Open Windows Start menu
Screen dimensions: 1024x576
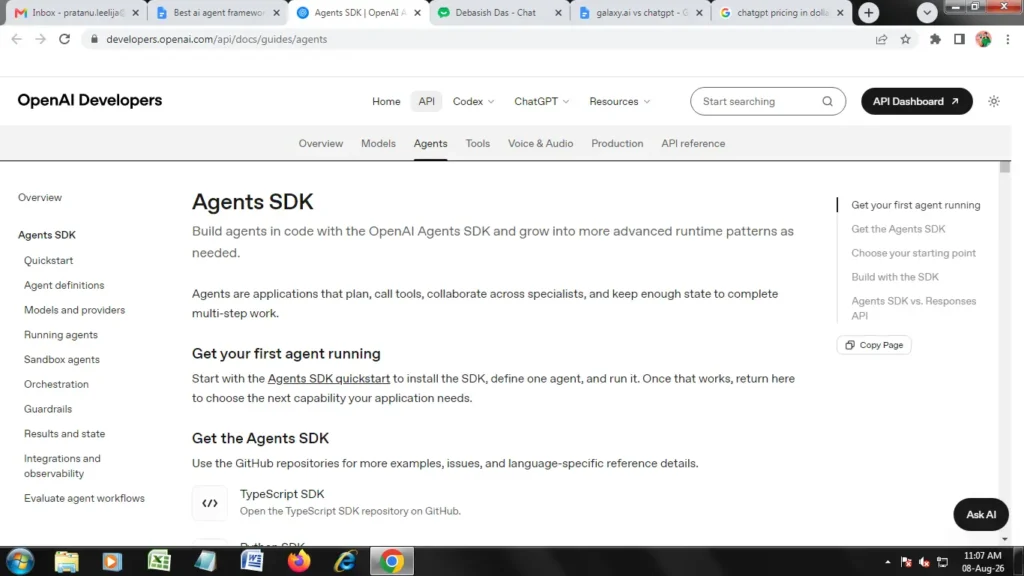pos(20,561)
